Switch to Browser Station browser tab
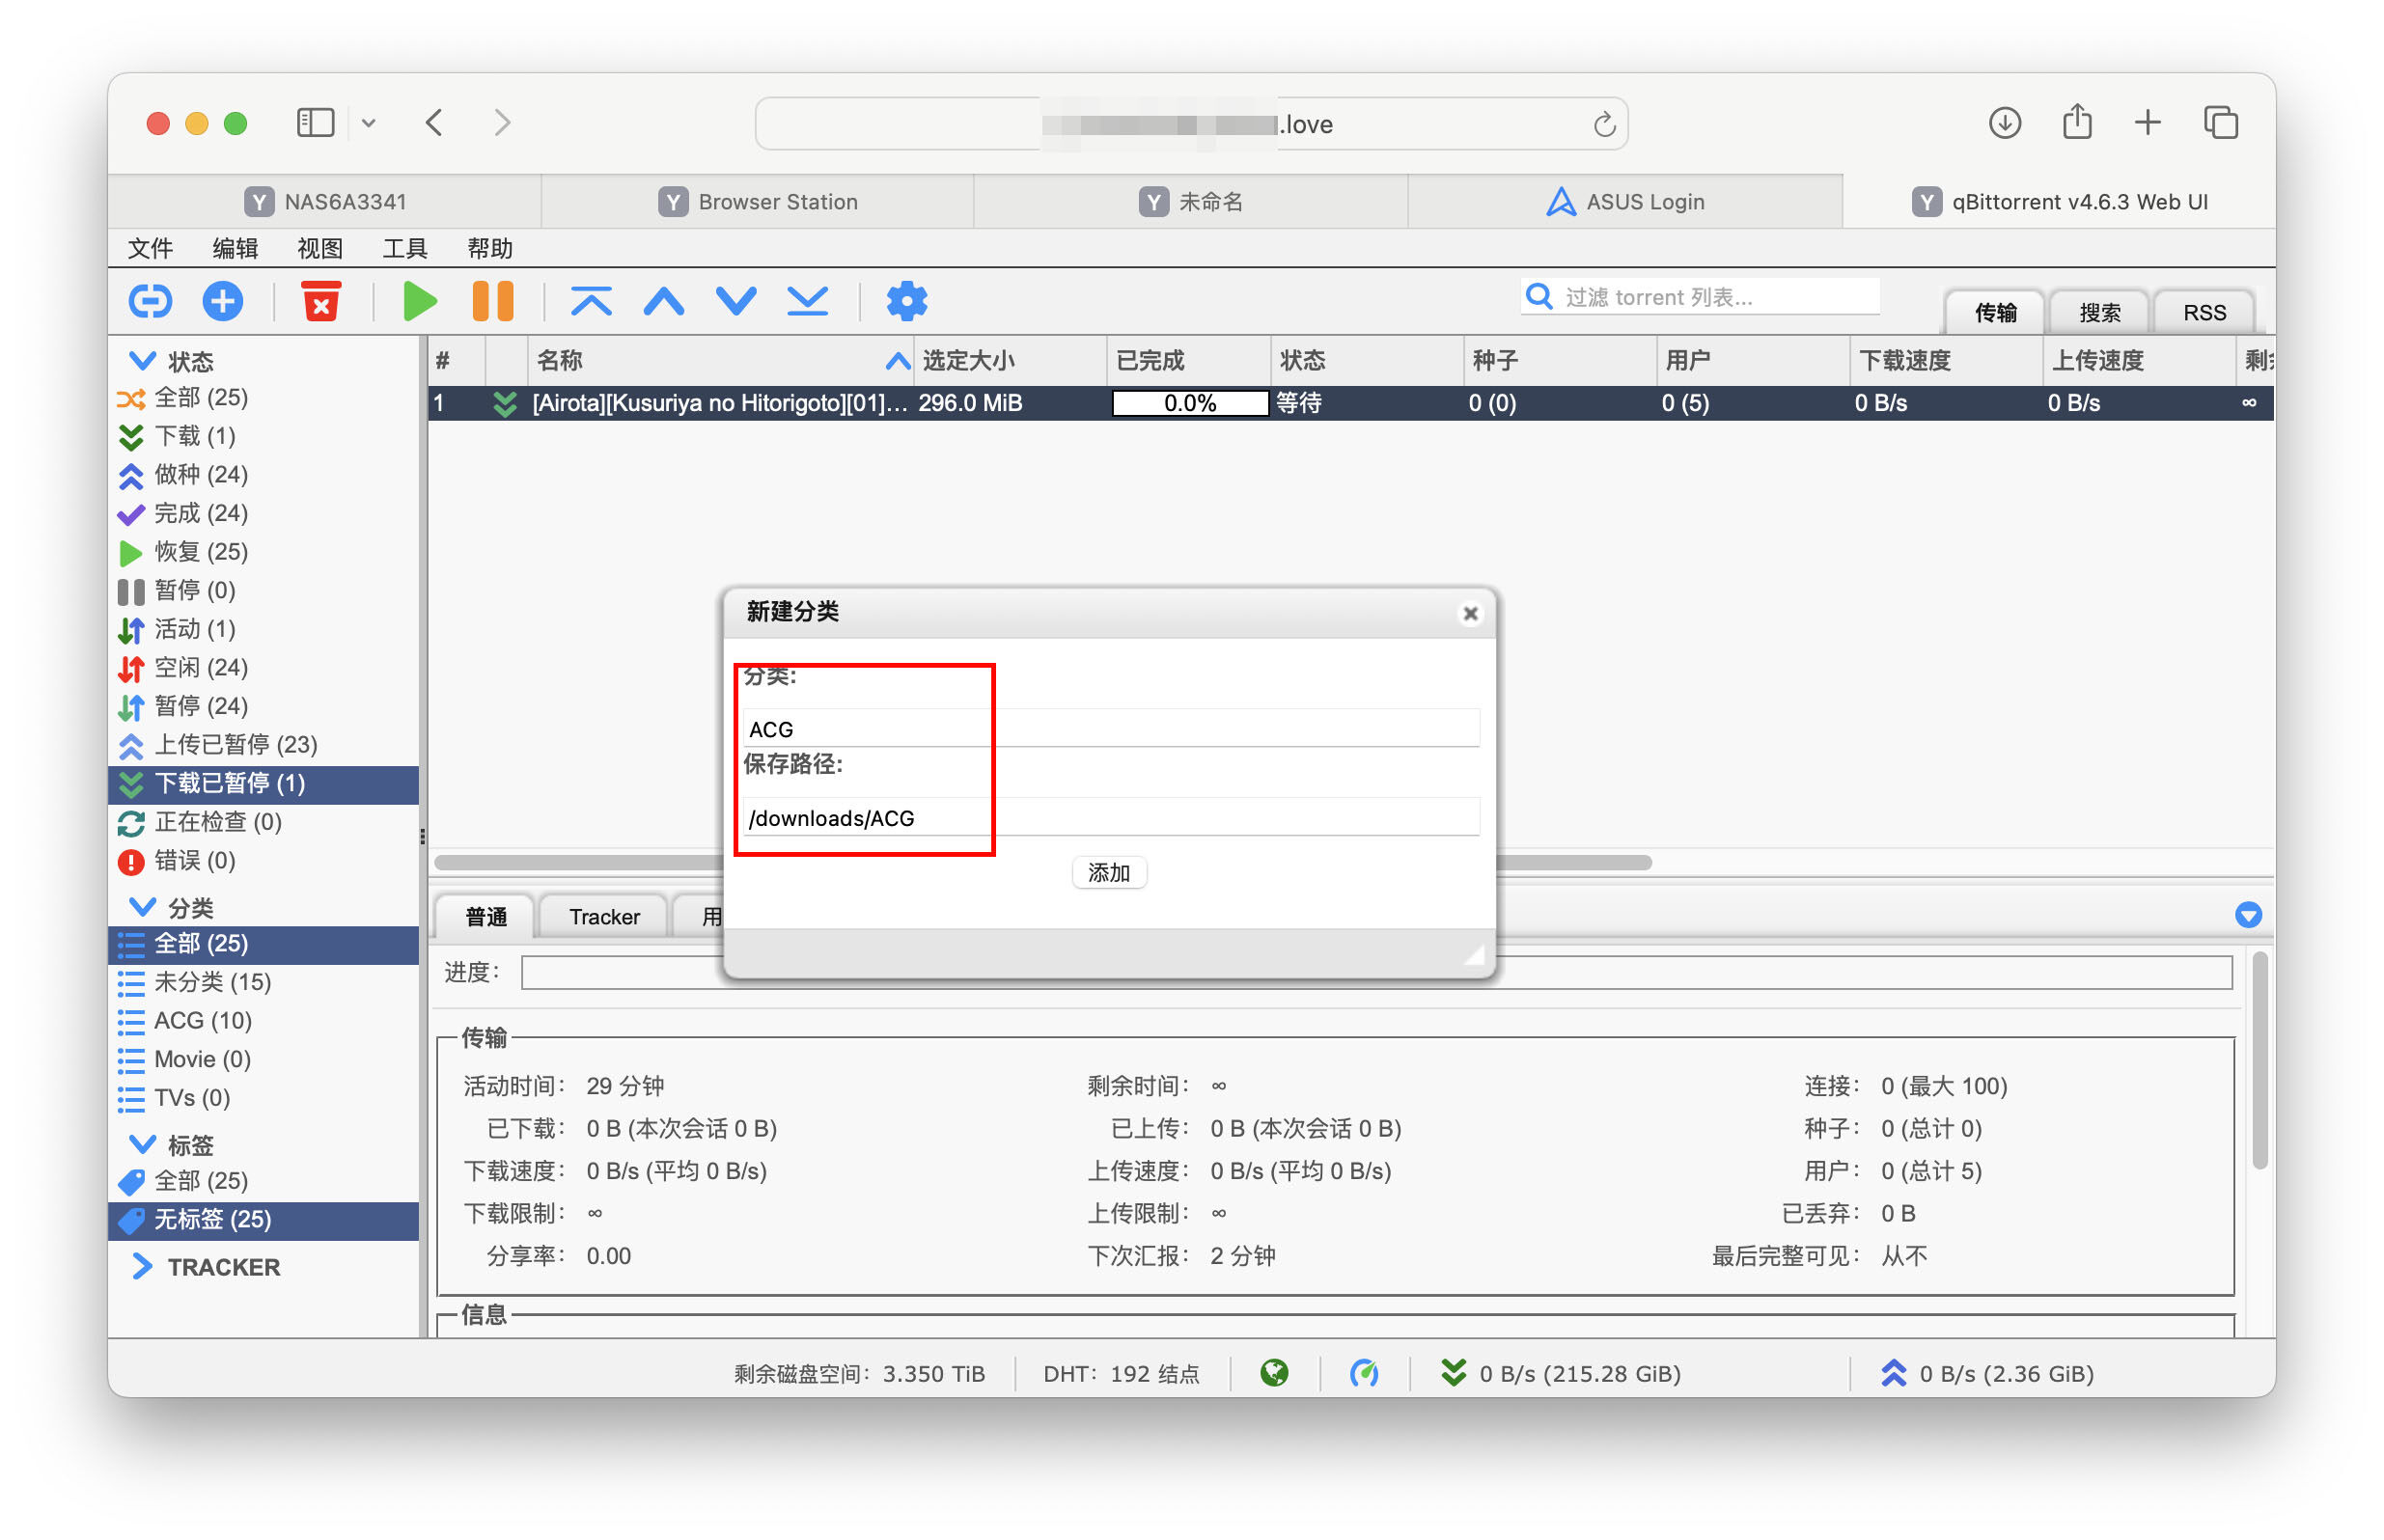Image resolution: width=2384 pixels, height=1540 pixels. [x=757, y=201]
